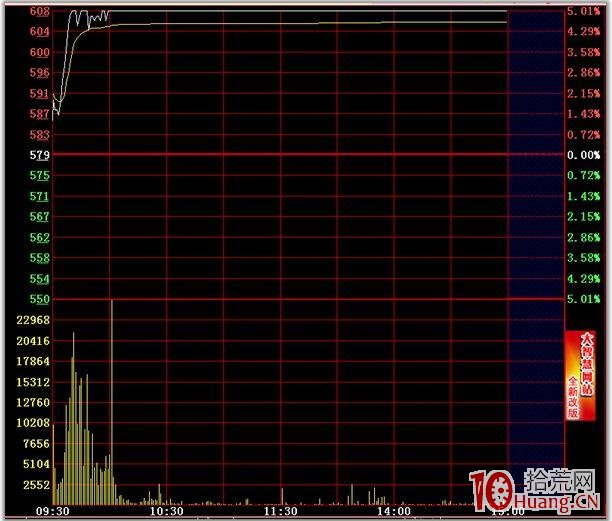Click the red 1.43% percentage label
This screenshot has width=612, height=521.
point(584,114)
